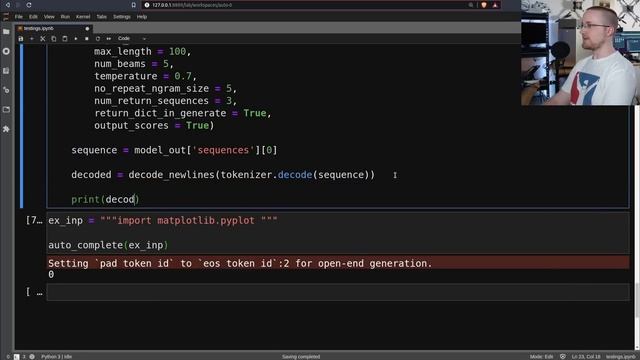Open the open tabs sidebar icon
This screenshot has height=360, width=640.
6,109
